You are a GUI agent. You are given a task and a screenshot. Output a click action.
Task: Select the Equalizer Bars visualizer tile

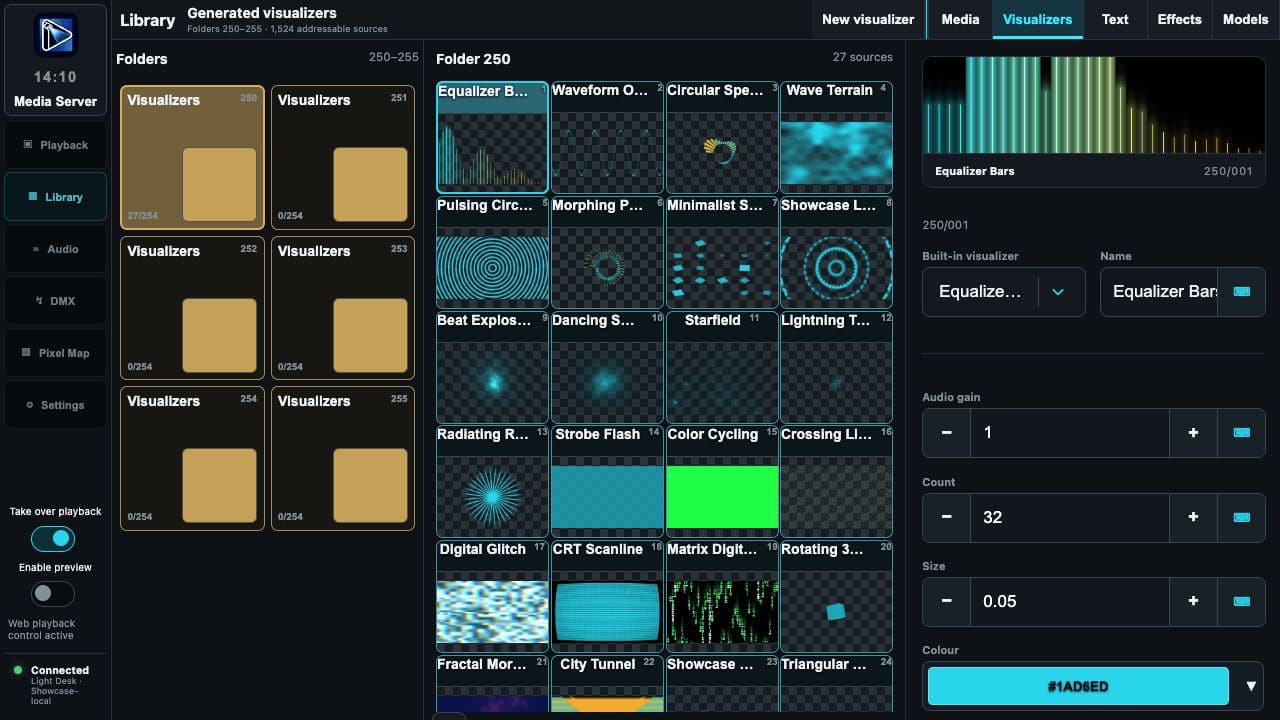coord(492,137)
